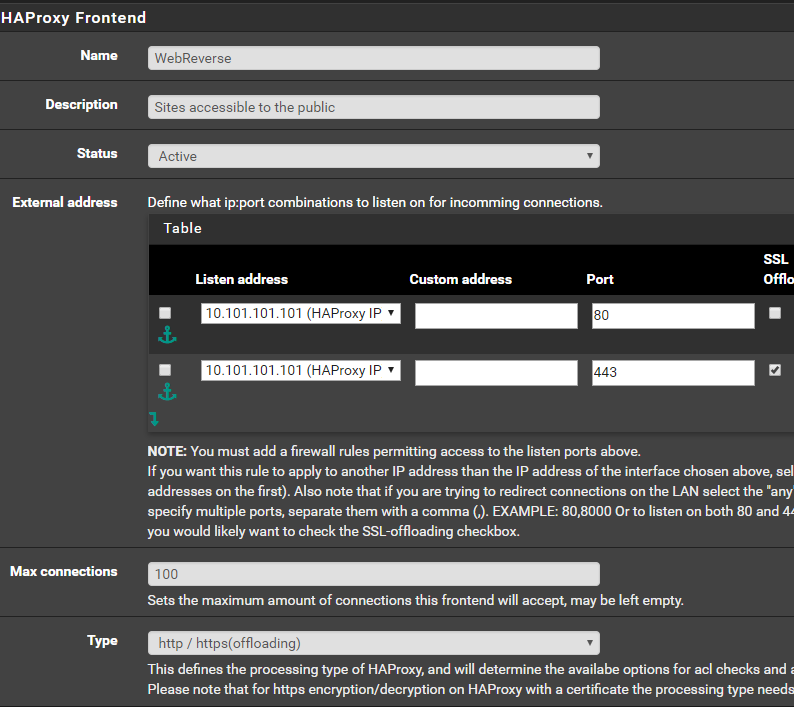The image size is (794, 707).
Task: Open the Status dropdown showing Active
Action: click(x=374, y=156)
